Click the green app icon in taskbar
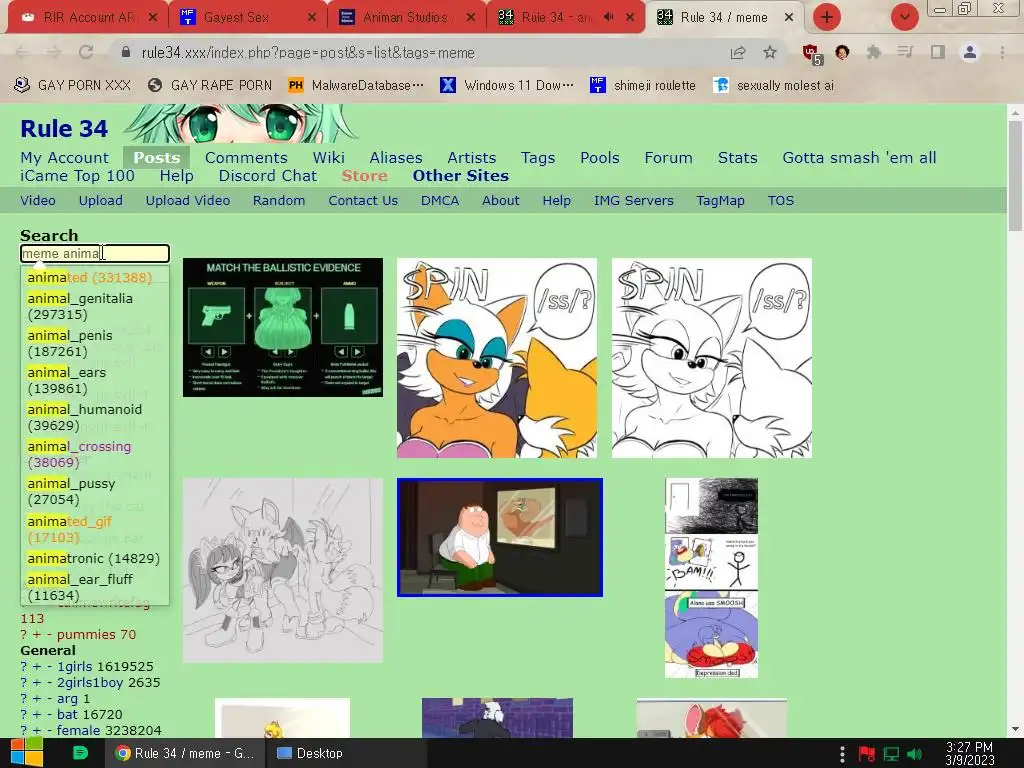The image size is (1024, 768). 80,753
